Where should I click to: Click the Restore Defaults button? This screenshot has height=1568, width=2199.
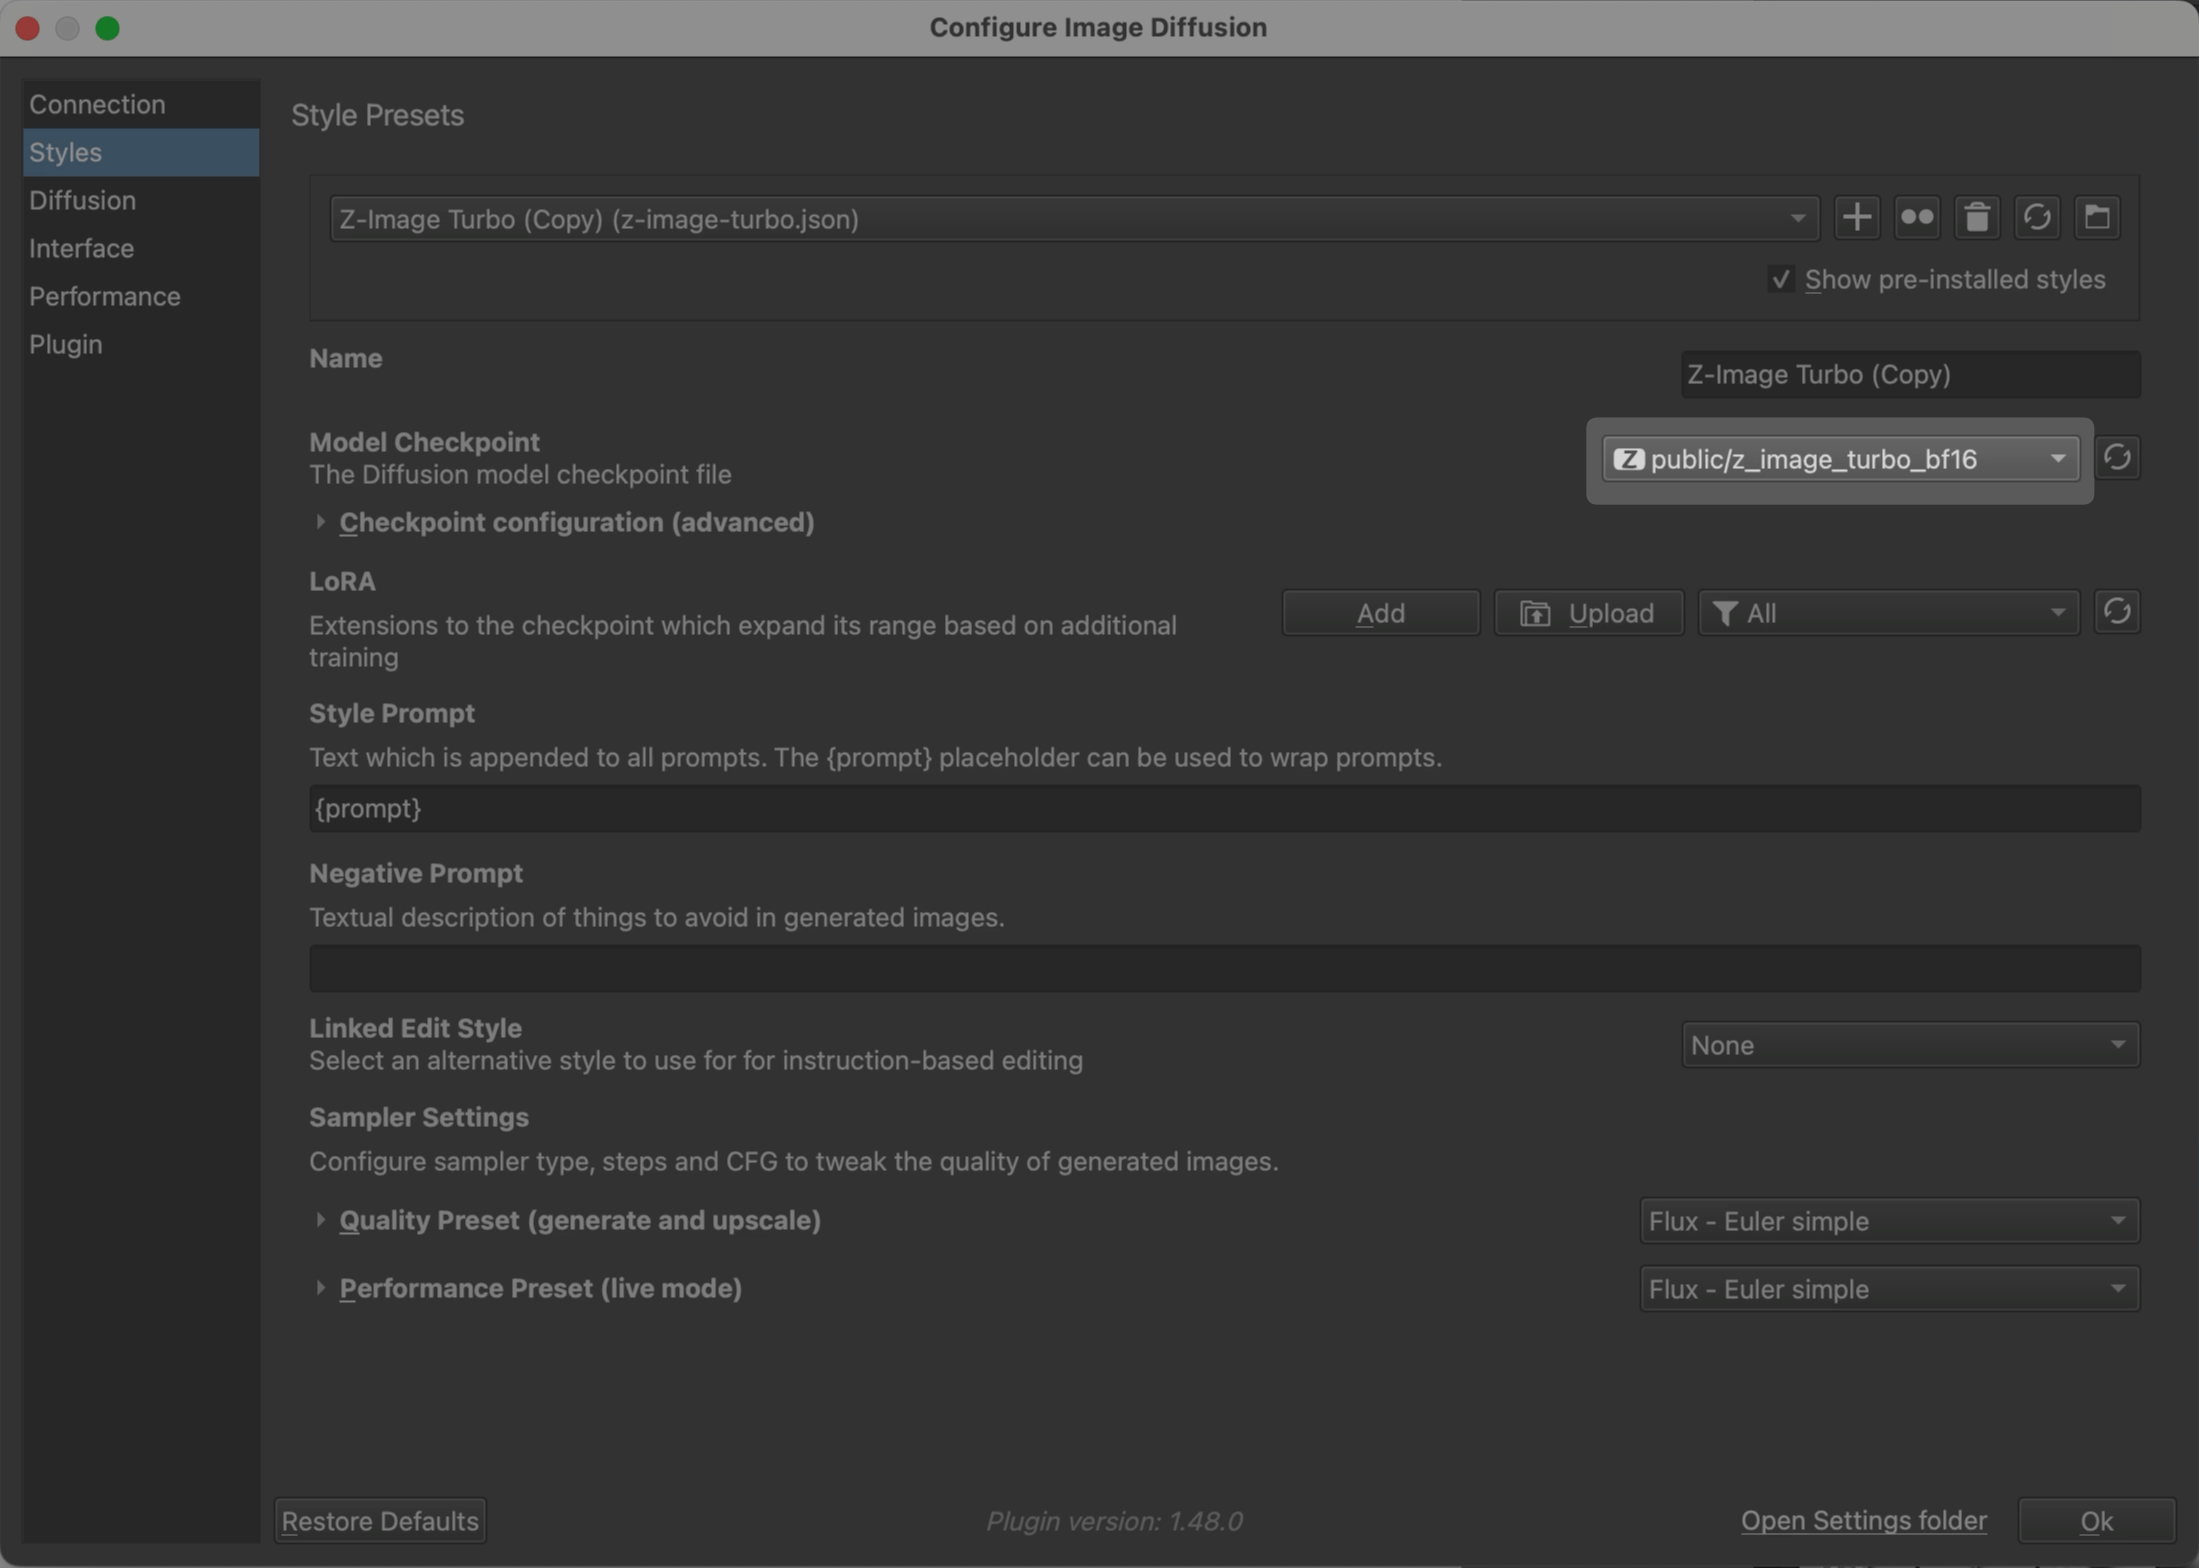380,1521
